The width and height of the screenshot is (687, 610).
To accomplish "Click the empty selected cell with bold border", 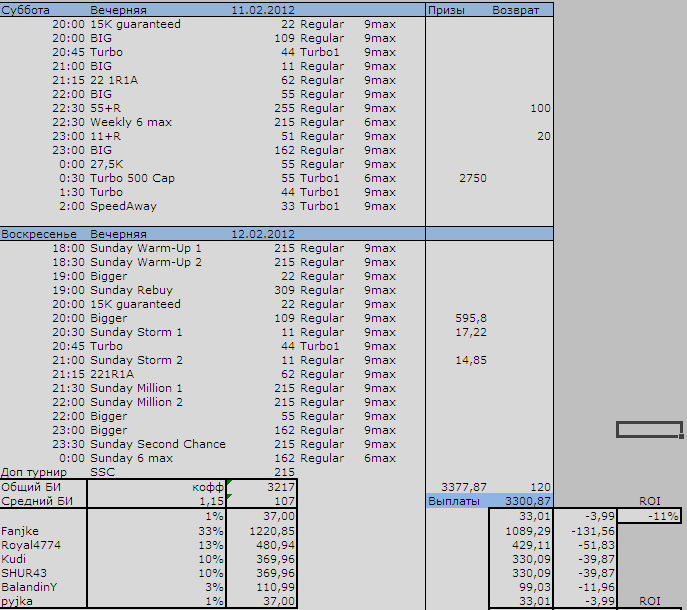I will 649,429.
